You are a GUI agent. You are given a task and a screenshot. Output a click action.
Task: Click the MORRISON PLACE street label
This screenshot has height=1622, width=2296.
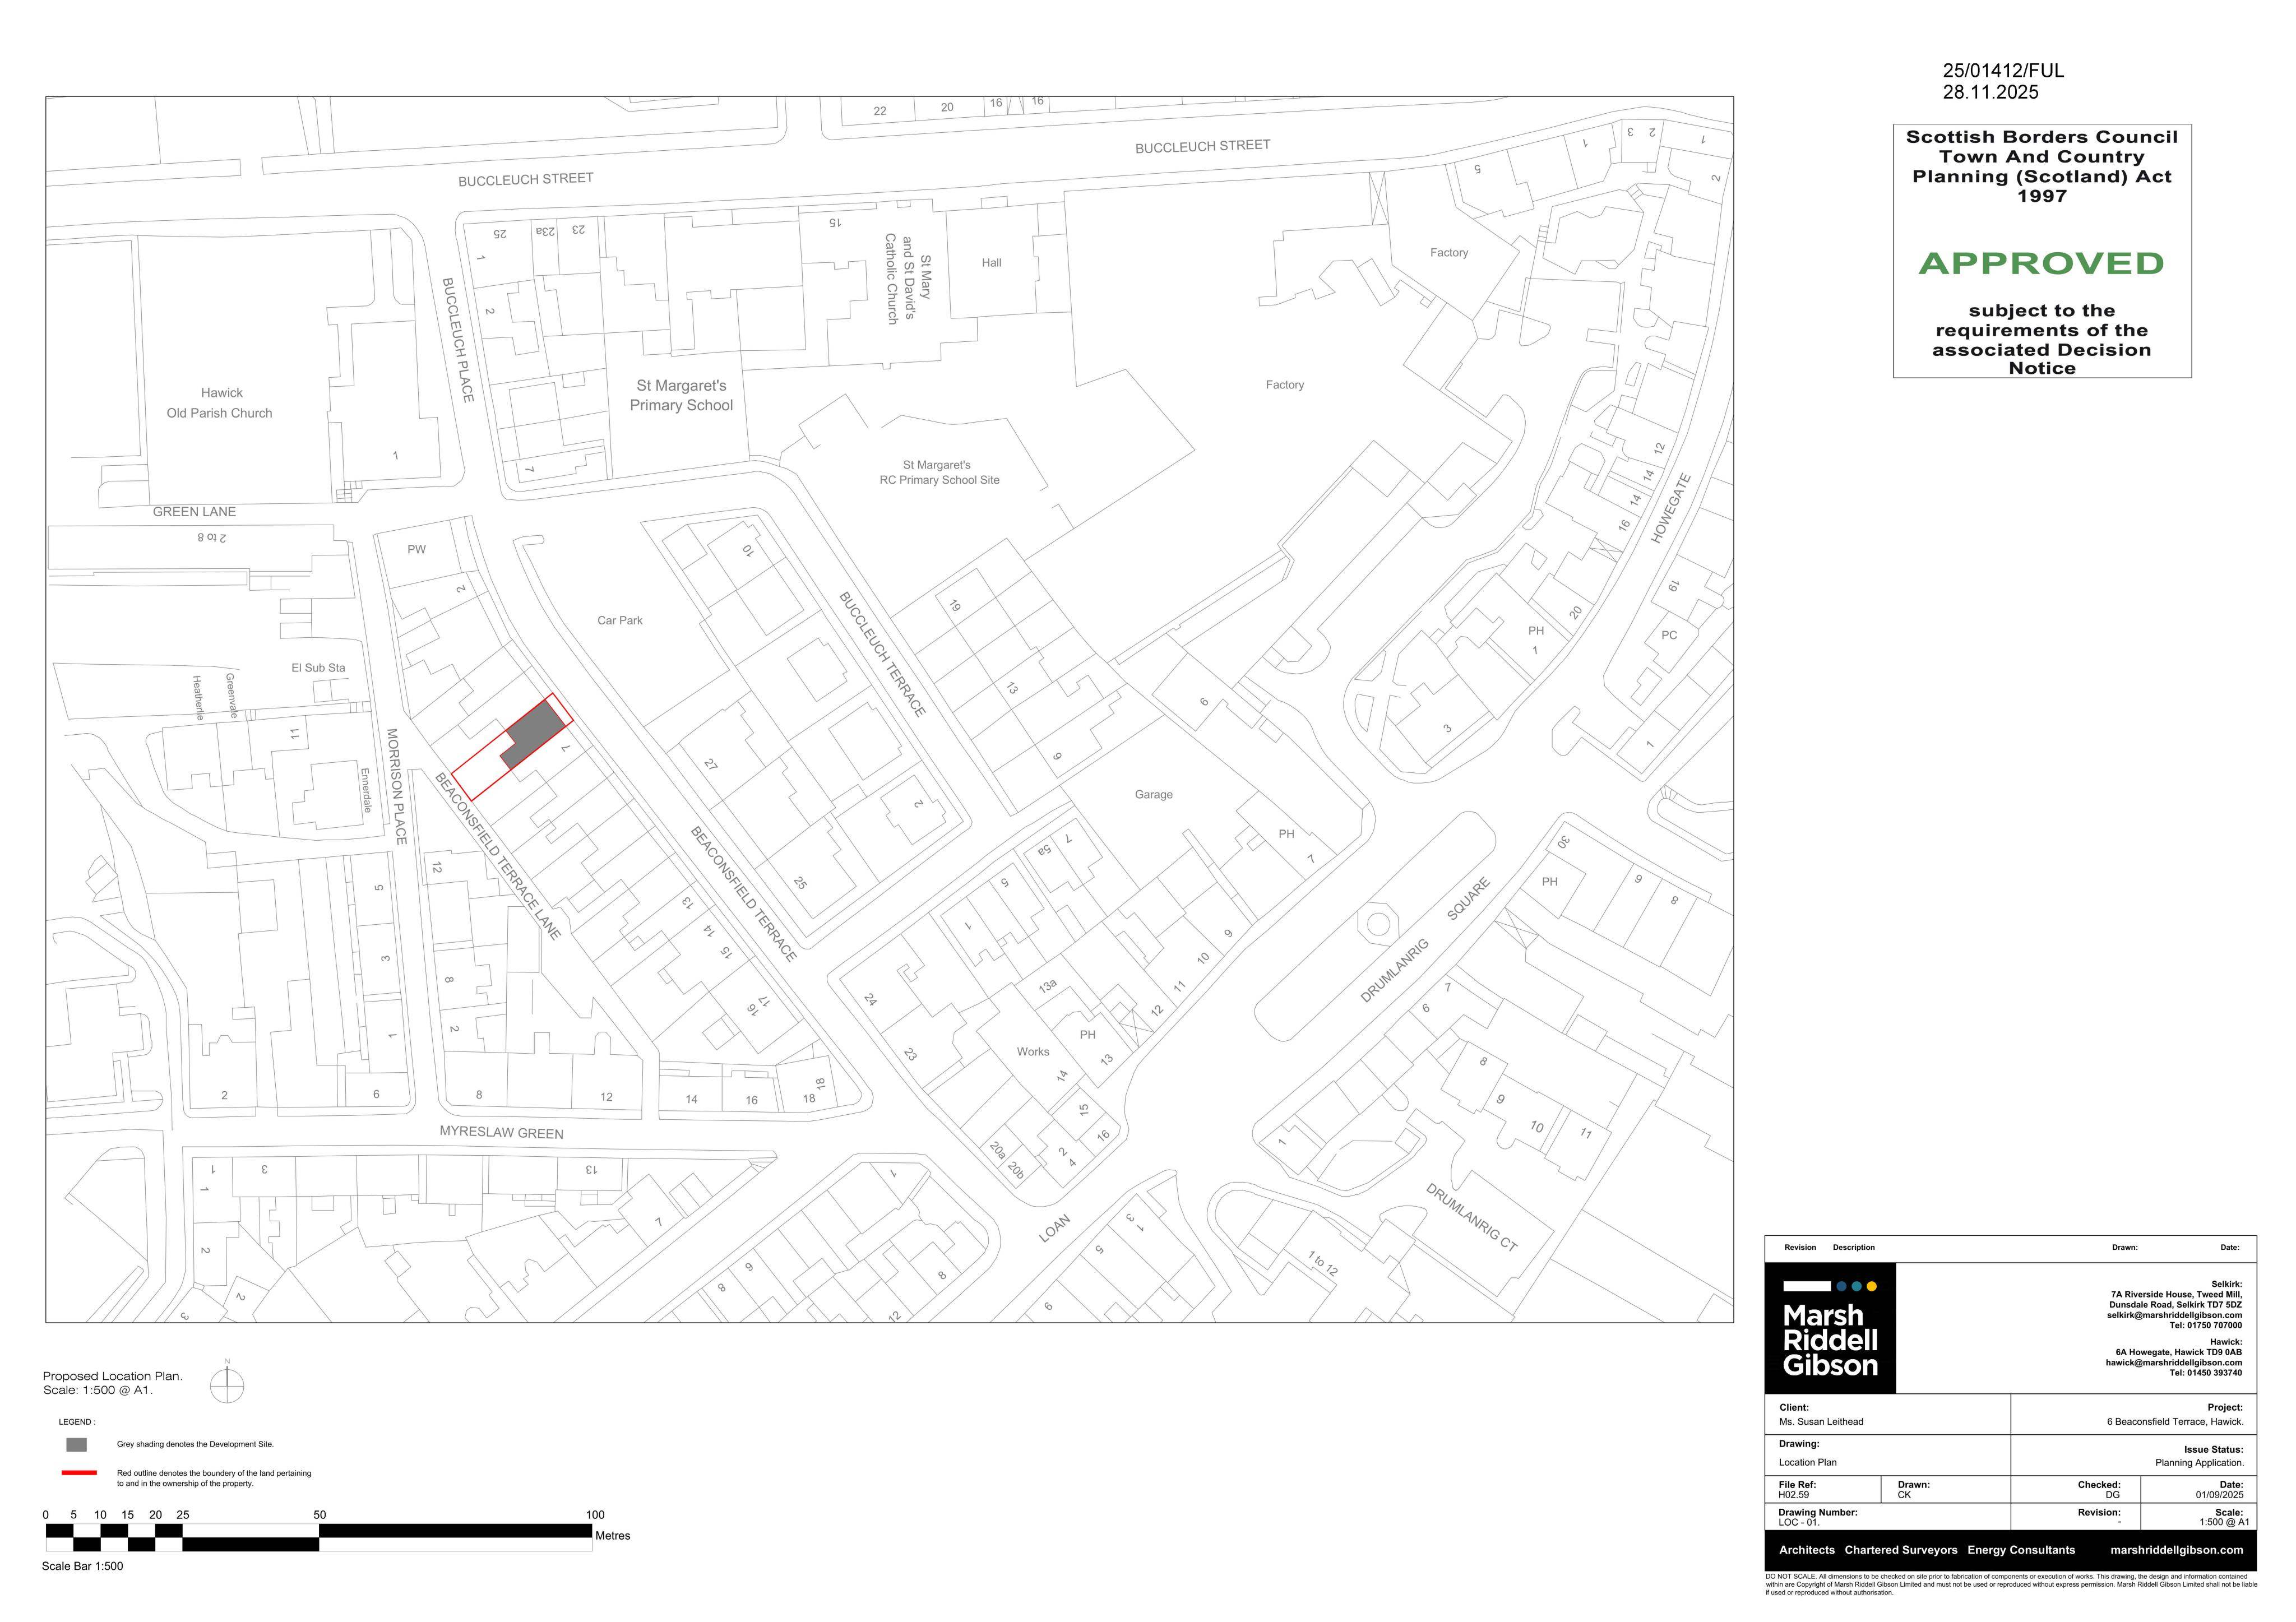click(397, 786)
